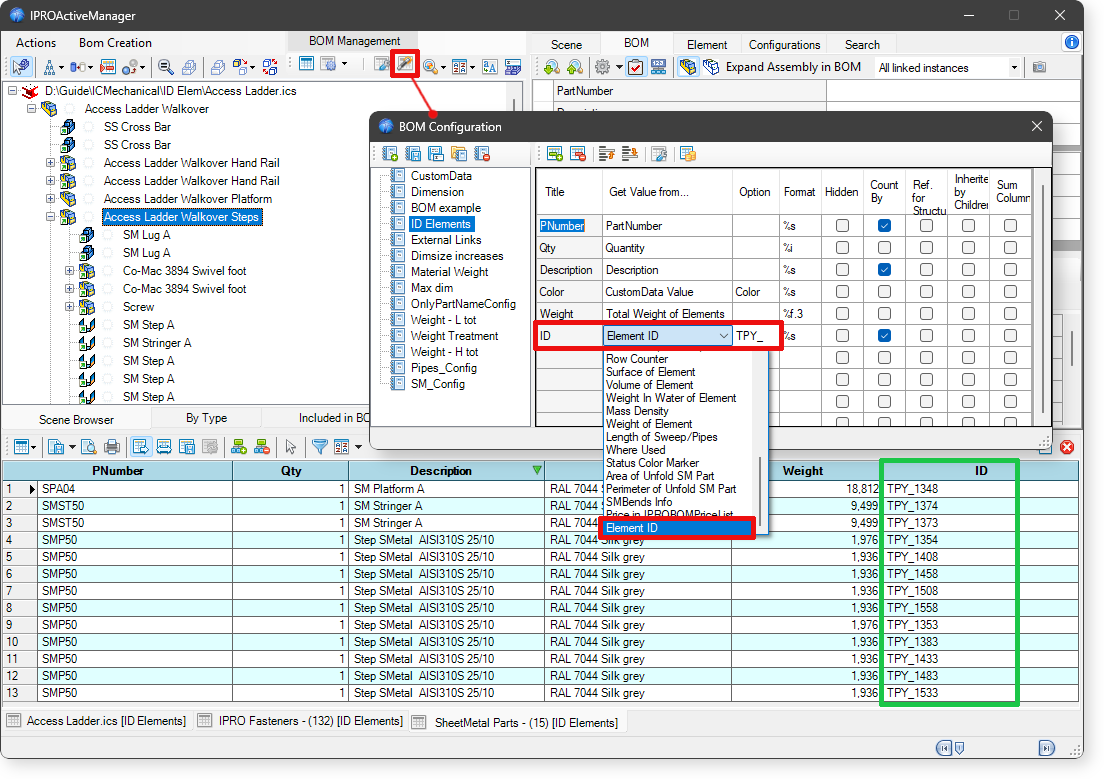This screenshot has height=779, width=1104.
Task: Open the All linked instances dropdown
Action: pos(1013,68)
